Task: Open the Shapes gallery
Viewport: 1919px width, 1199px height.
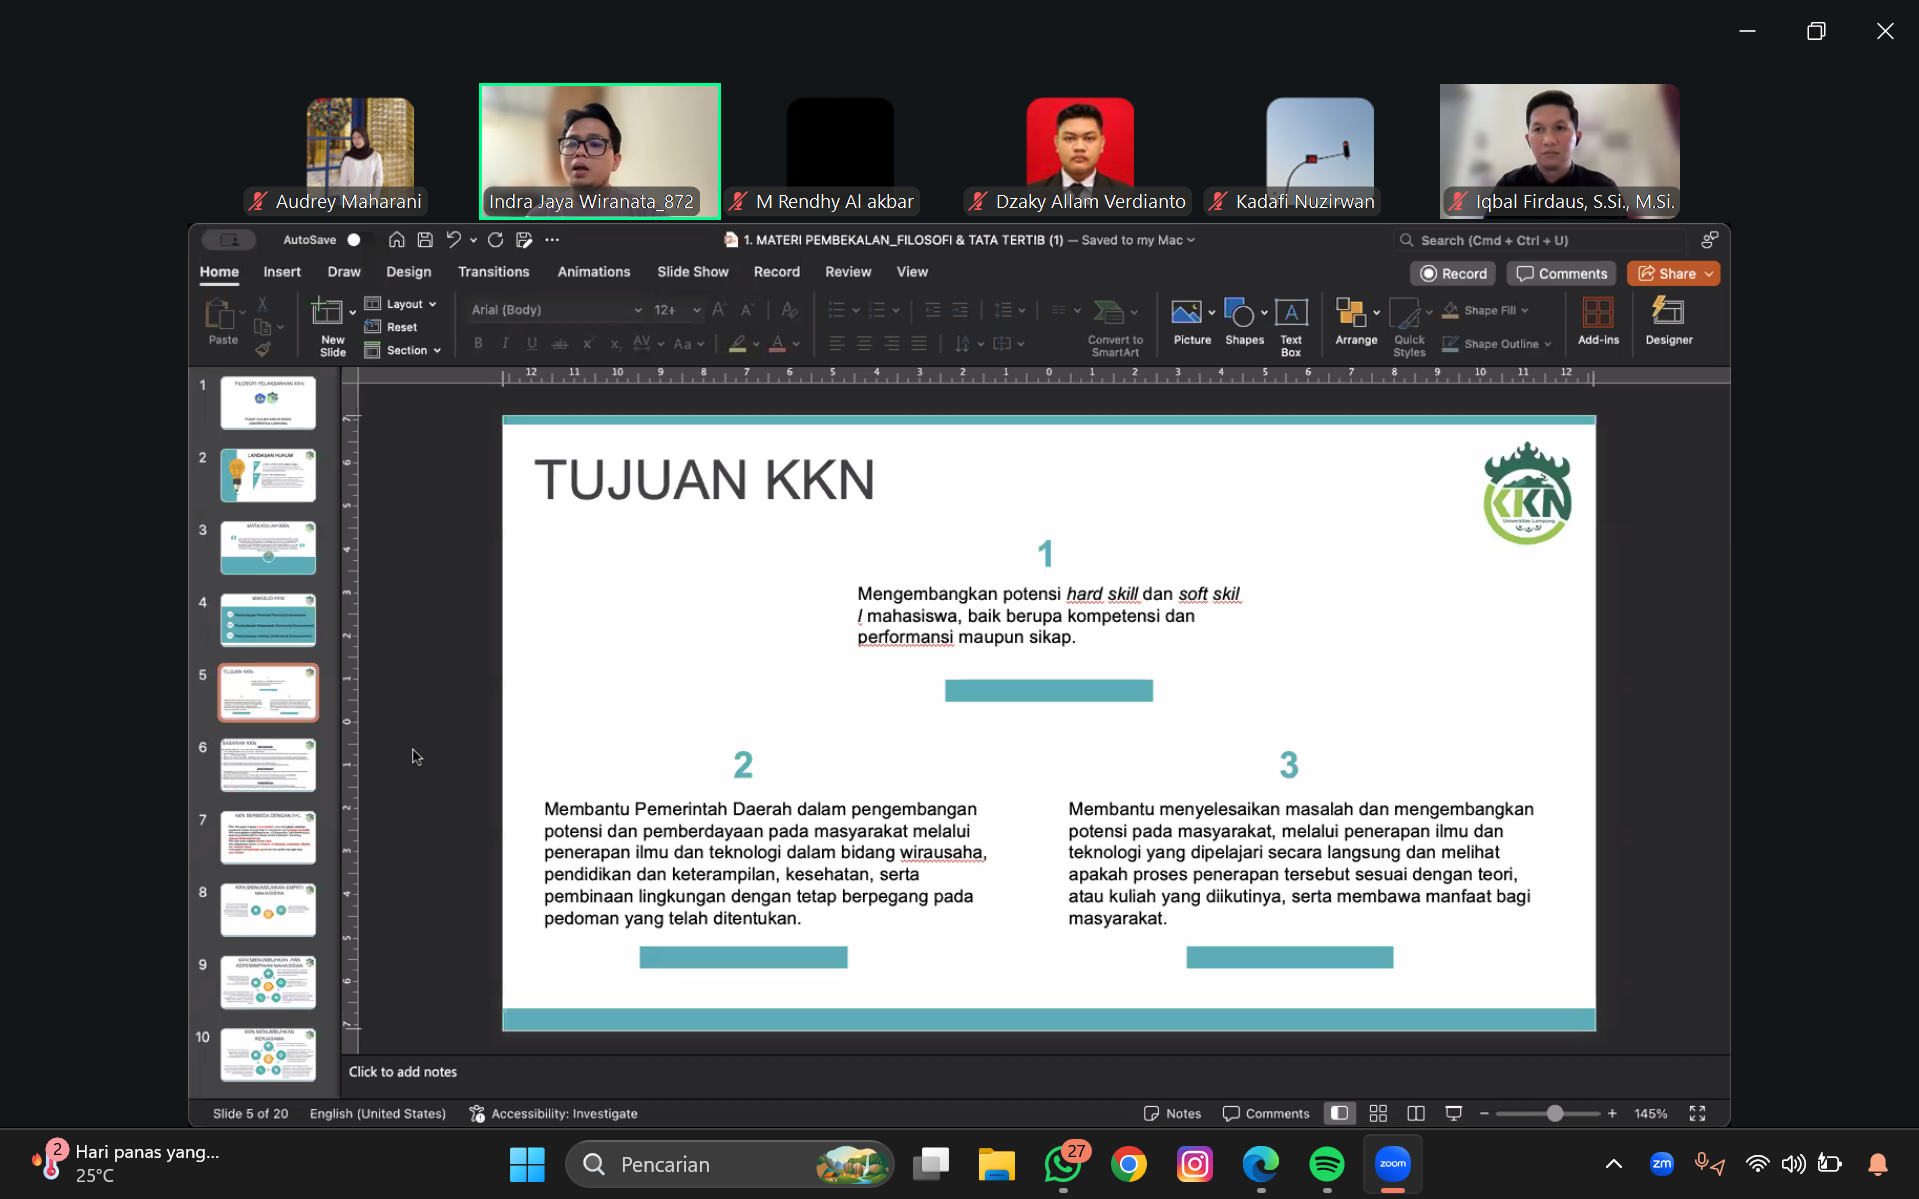Action: tap(1240, 314)
